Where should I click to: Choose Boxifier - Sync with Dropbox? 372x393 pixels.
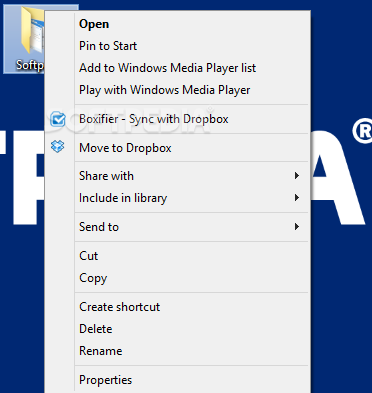tap(177, 119)
